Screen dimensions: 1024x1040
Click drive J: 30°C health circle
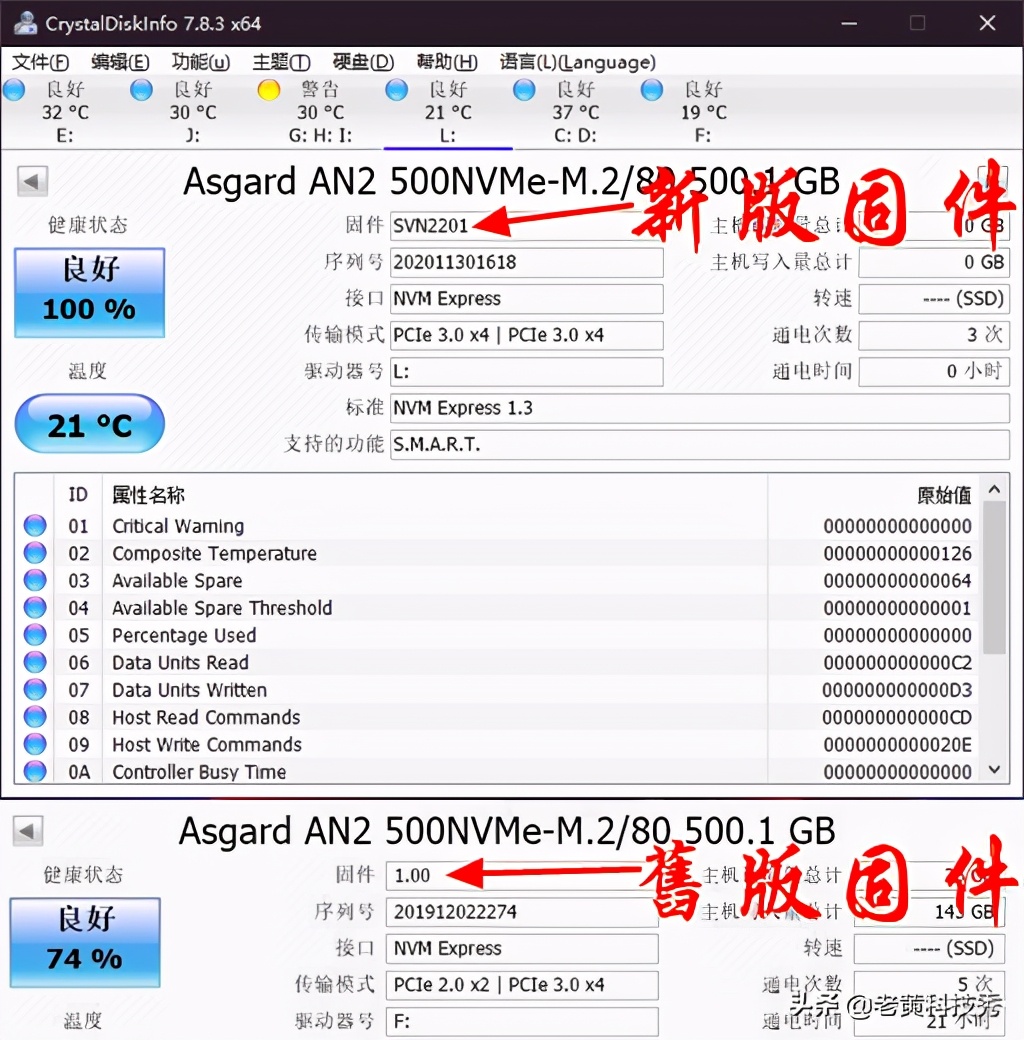[141, 89]
